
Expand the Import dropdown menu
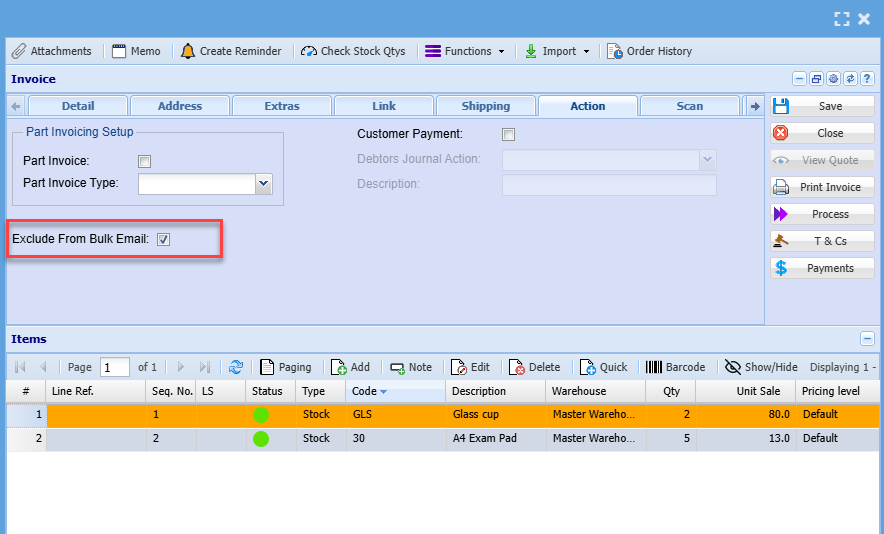[x=557, y=51]
